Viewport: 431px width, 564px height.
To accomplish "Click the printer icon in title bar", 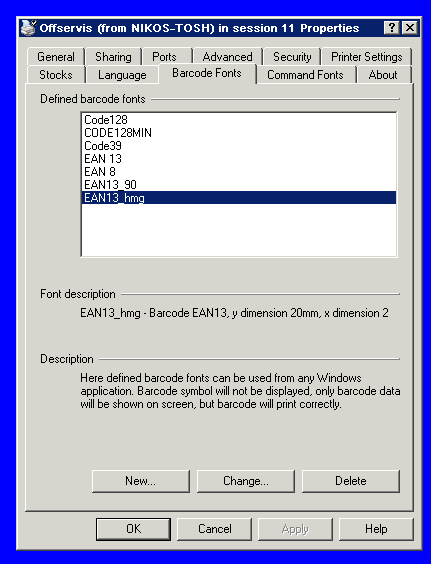I will tap(28, 28).
